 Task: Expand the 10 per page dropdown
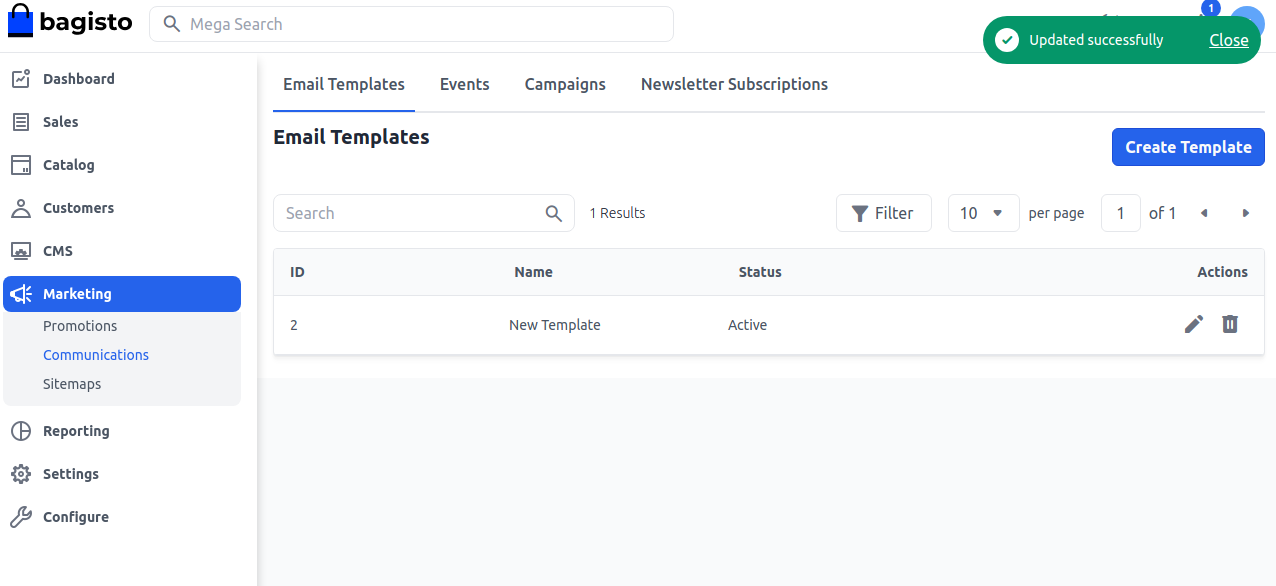[x=982, y=213]
